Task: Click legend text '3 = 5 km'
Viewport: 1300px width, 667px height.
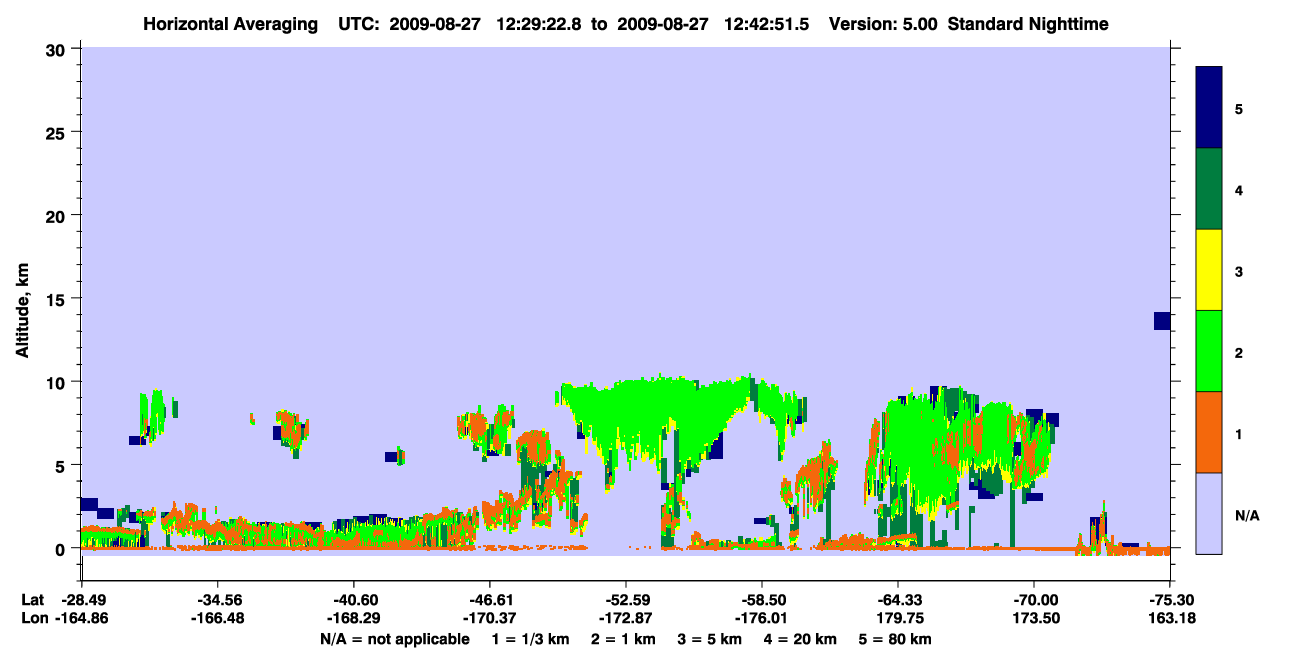Action: click(710, 639)
